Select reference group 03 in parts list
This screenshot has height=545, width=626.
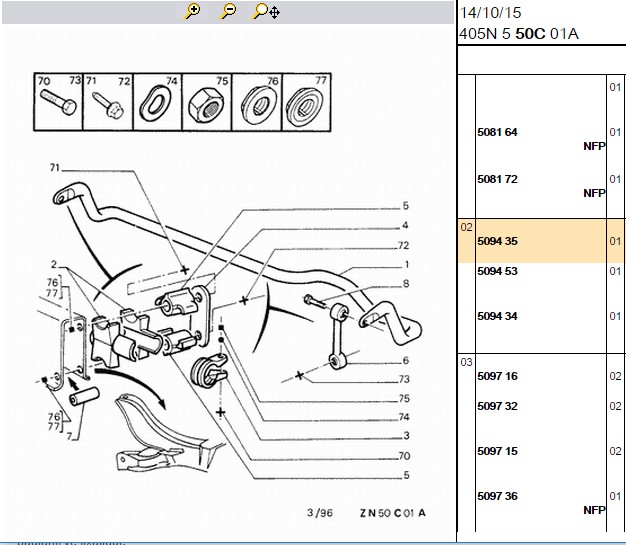[466, 363]
